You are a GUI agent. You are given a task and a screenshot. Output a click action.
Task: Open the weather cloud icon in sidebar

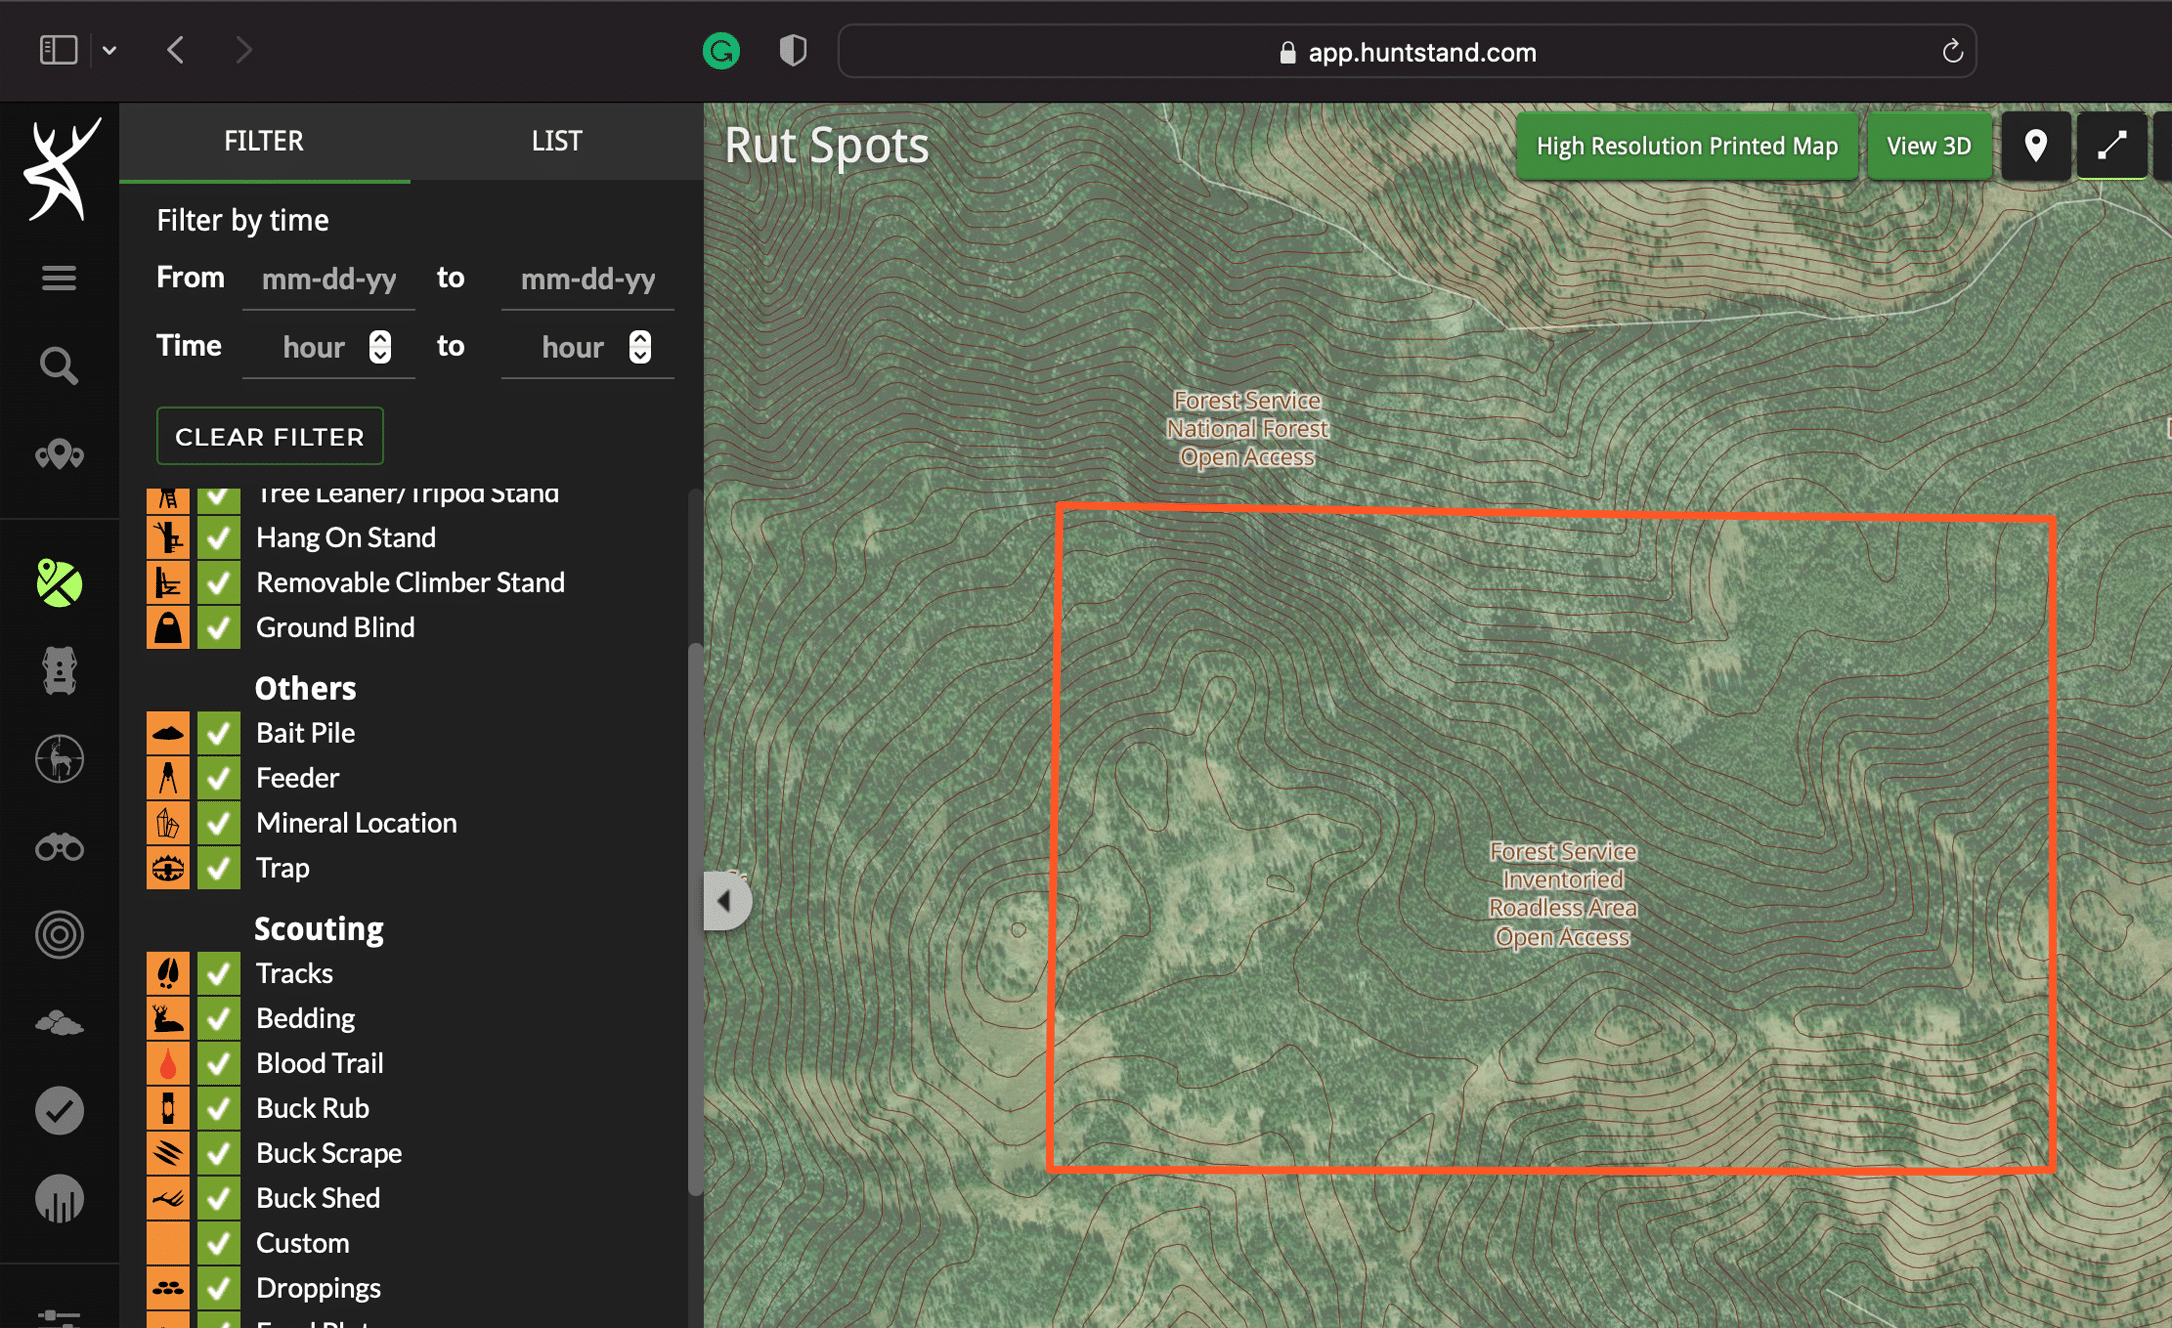tap(59, 1021)
